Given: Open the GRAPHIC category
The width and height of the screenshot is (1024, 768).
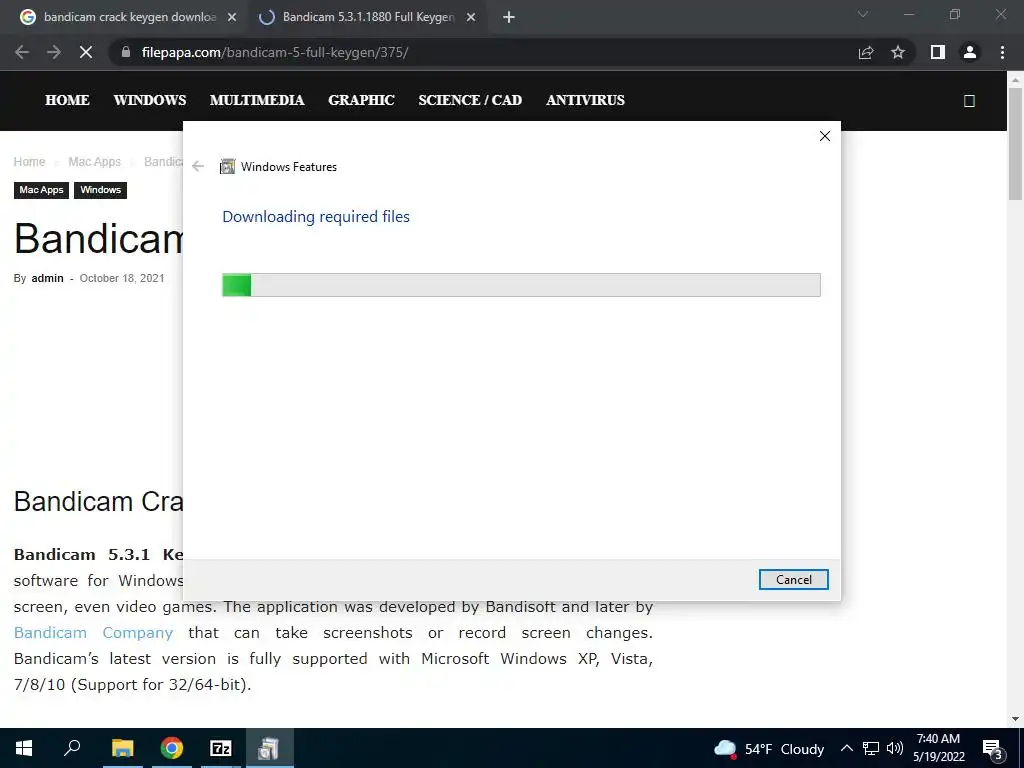Looking at the screenshot, I should click(x=361, y=100).
